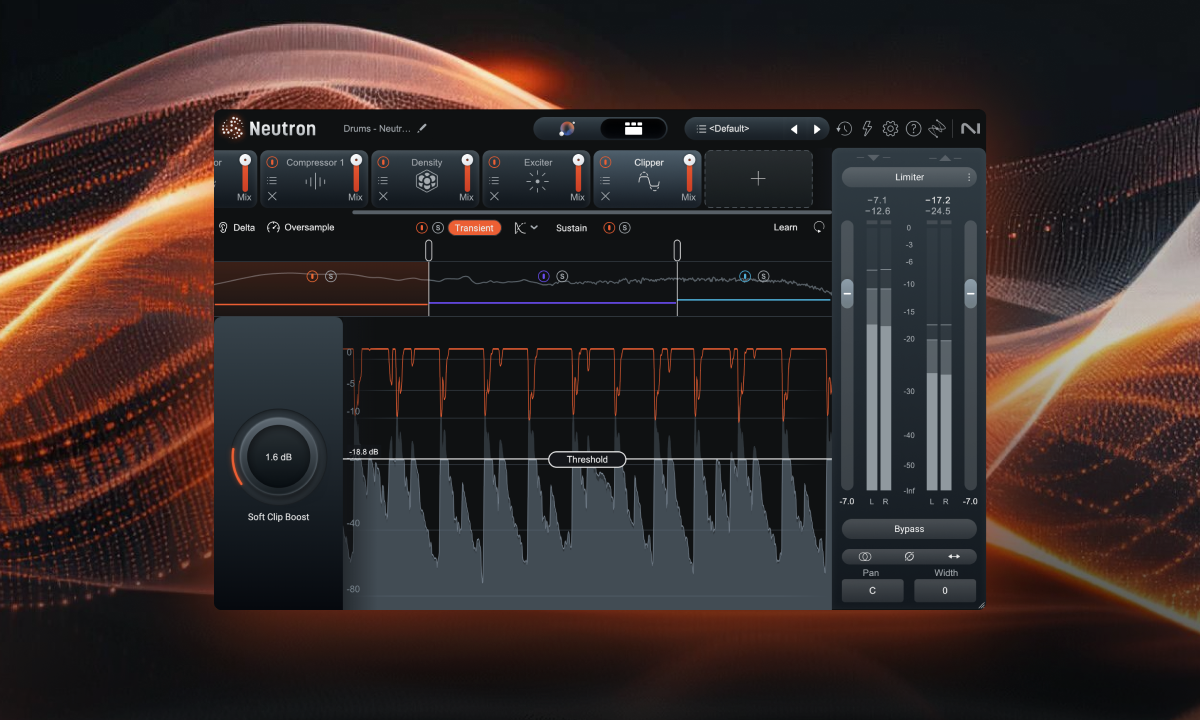Remove the Compressor 1 module

point(272,197)
